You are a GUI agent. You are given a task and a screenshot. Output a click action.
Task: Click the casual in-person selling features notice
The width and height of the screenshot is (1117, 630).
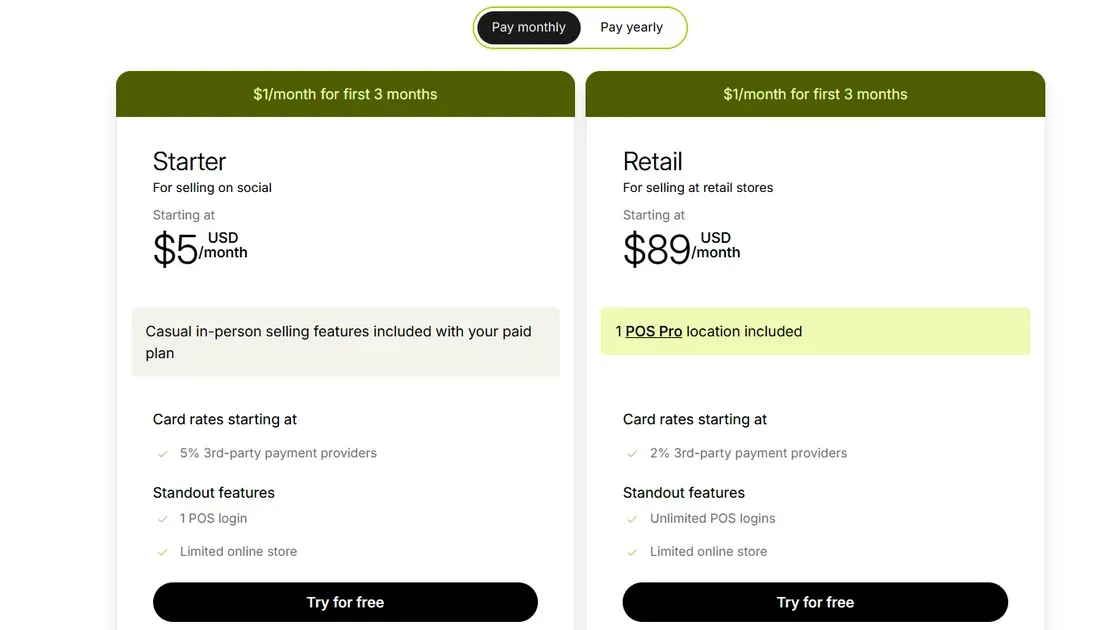[345, 342]
